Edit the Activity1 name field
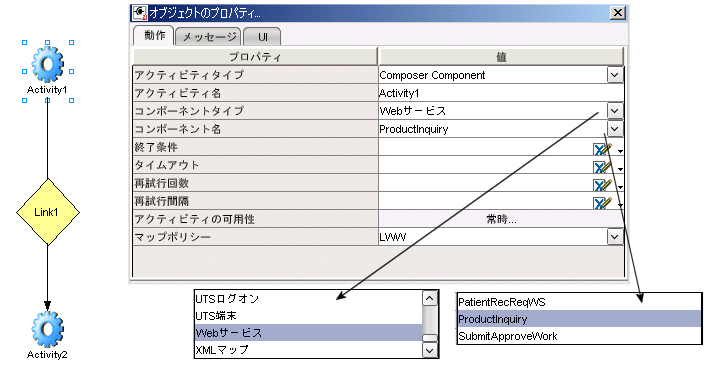Screen dimensions: 704x389 tap(501, 93)
